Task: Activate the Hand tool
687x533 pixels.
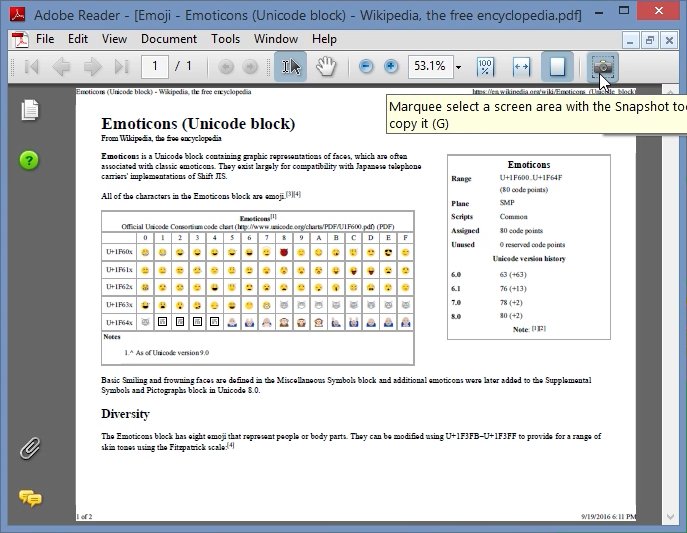Action: click(x=326, y=67)
